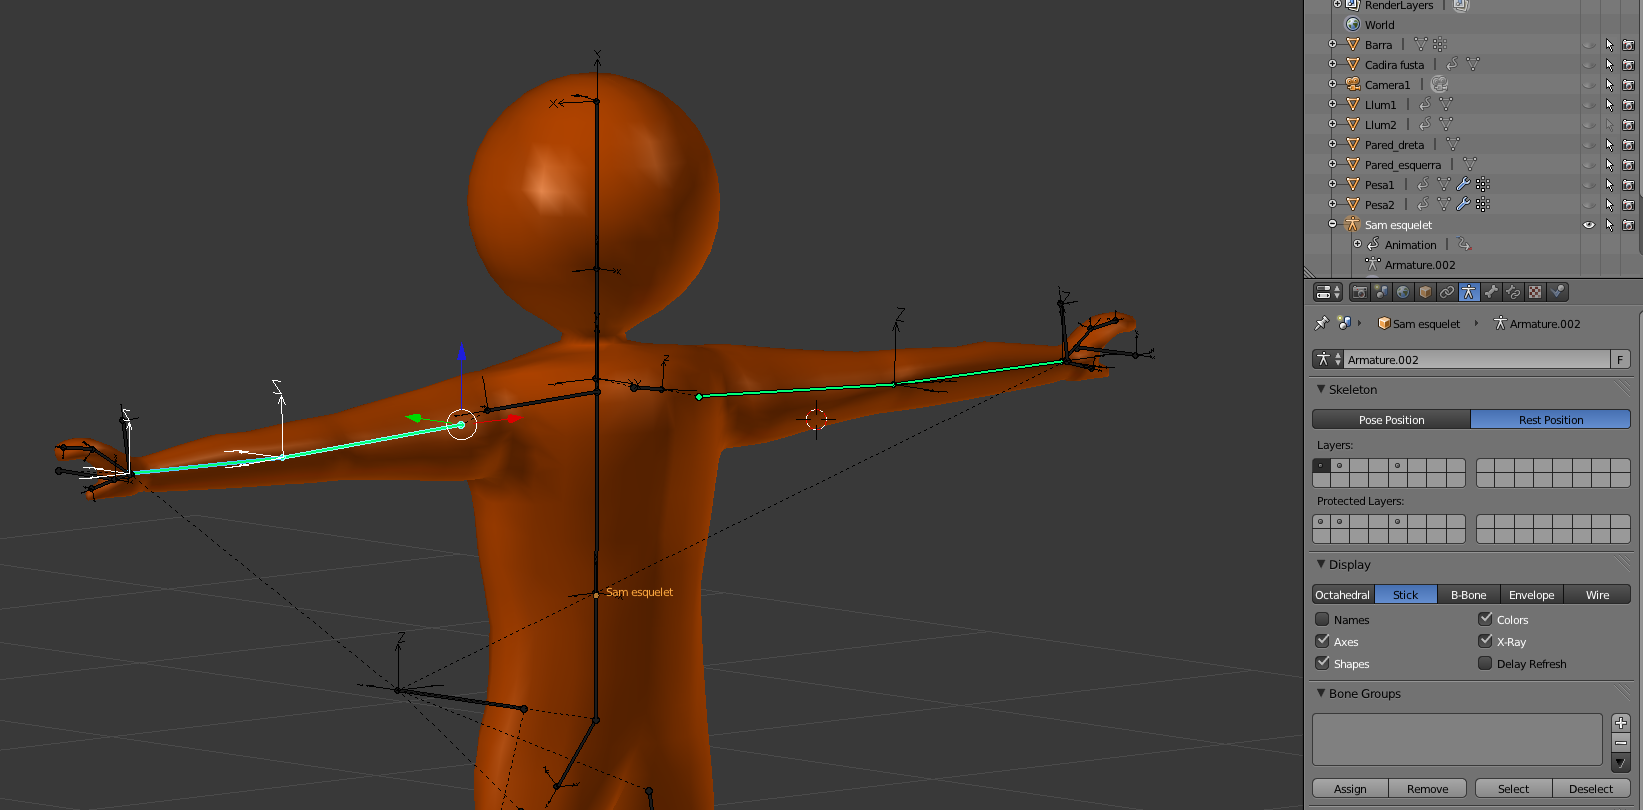Click the World globe icon in outliner
Viewport: 1643px width, 810px height.
click(1353, 24)
